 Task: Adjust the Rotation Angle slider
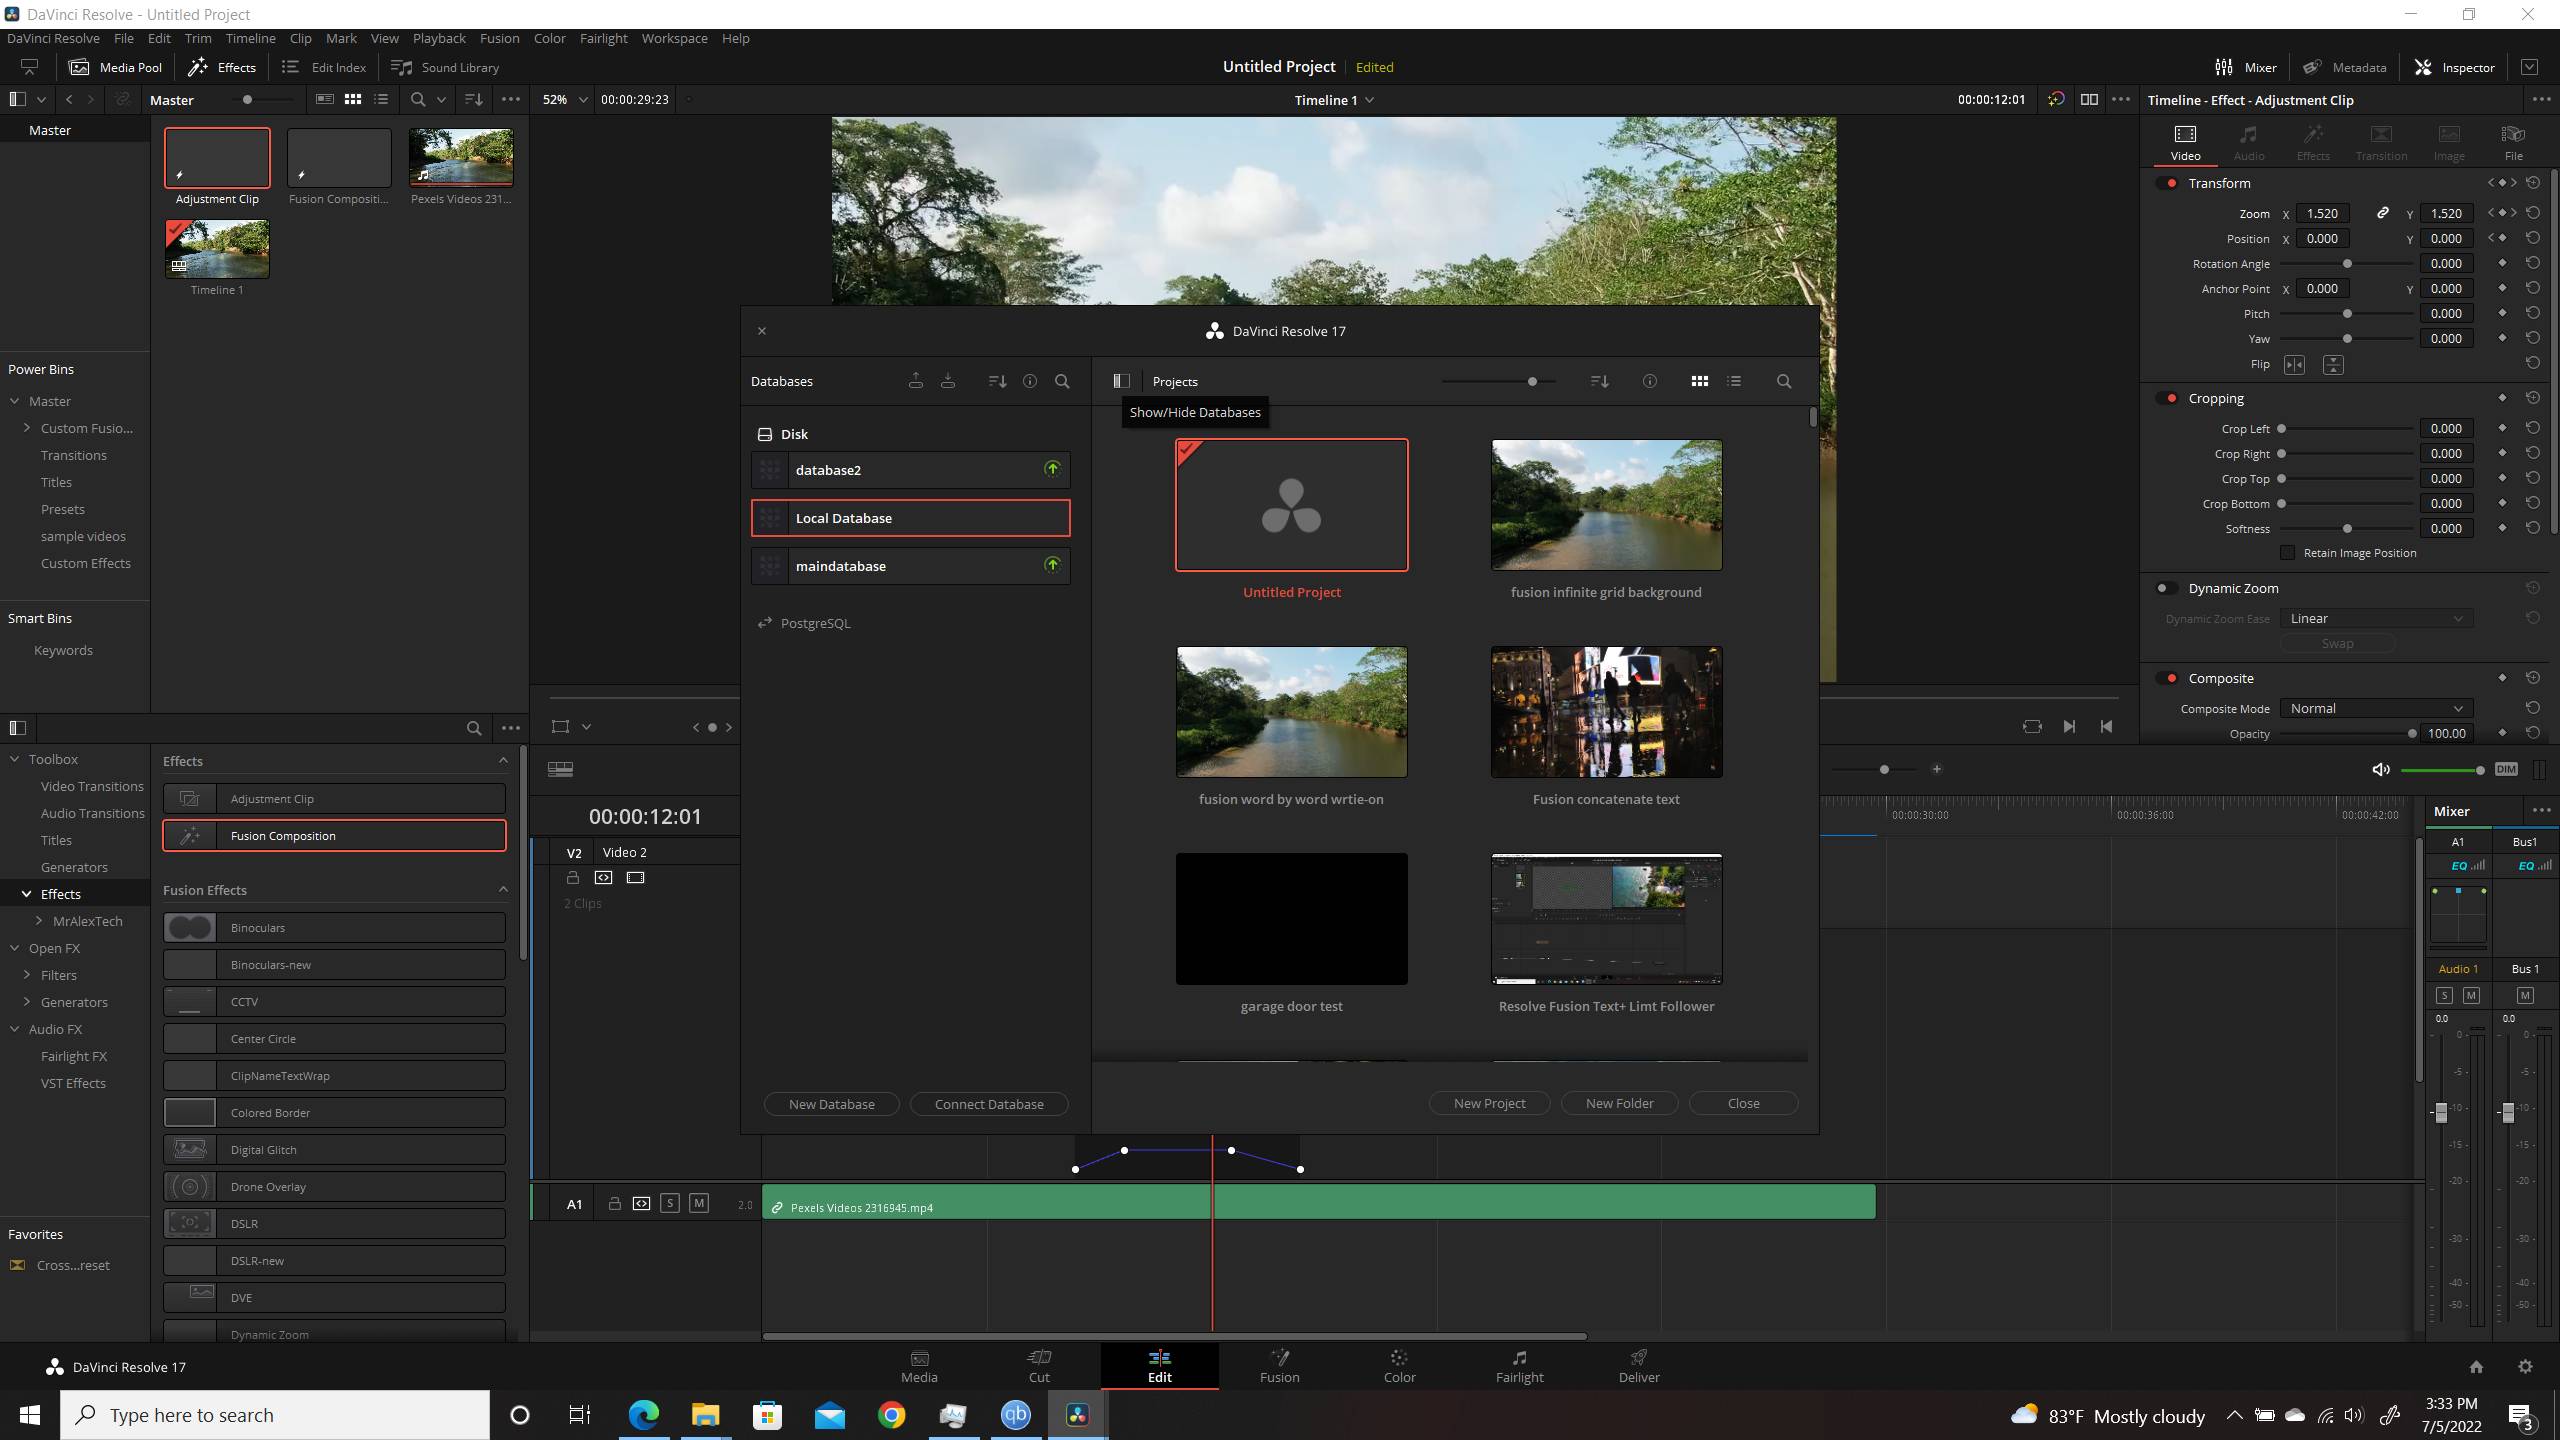[x=2347, y=263]
